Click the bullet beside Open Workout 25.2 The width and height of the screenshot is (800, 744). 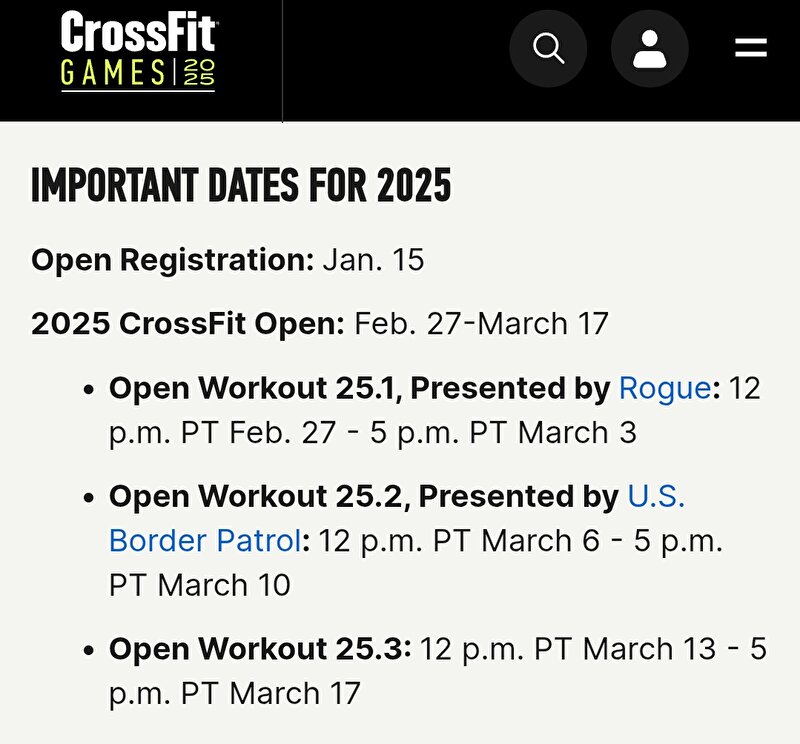tap(89, 498)
